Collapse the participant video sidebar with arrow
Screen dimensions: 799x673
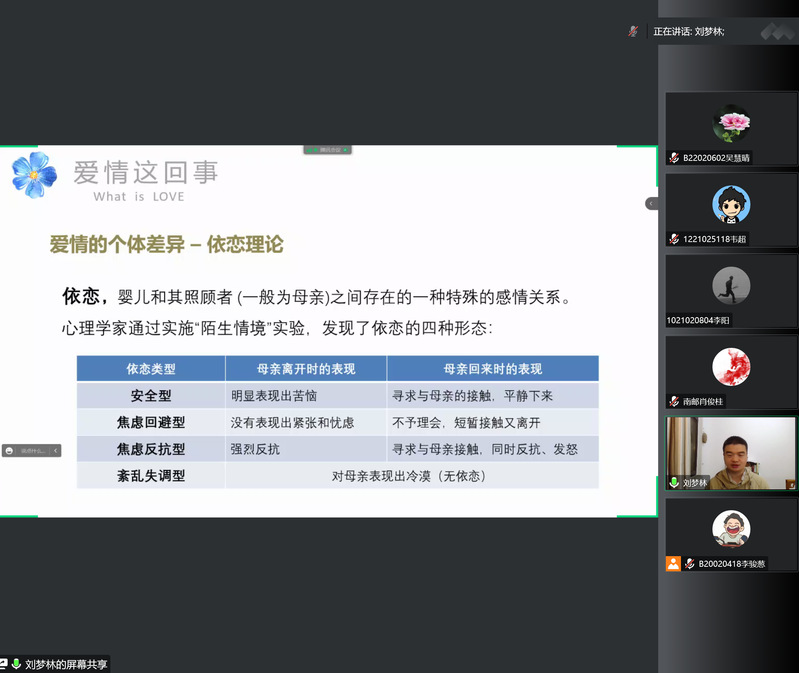point(651,203)
